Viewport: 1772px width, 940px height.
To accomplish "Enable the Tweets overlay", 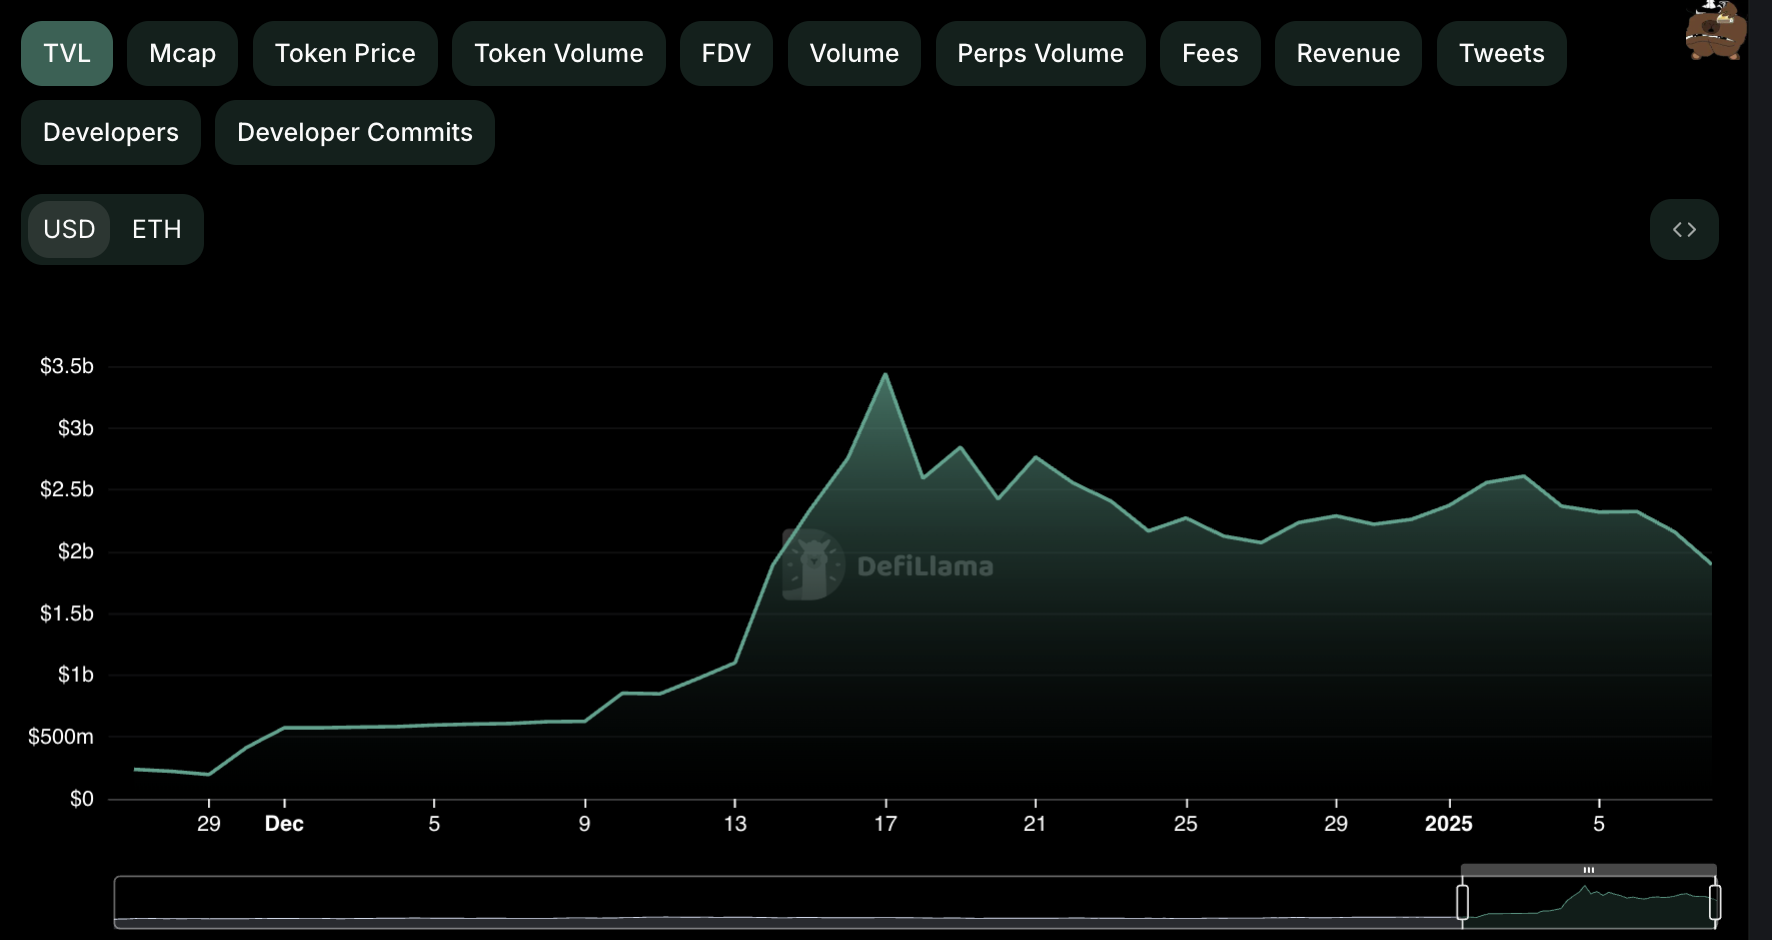I will [x=1501, y=54].
